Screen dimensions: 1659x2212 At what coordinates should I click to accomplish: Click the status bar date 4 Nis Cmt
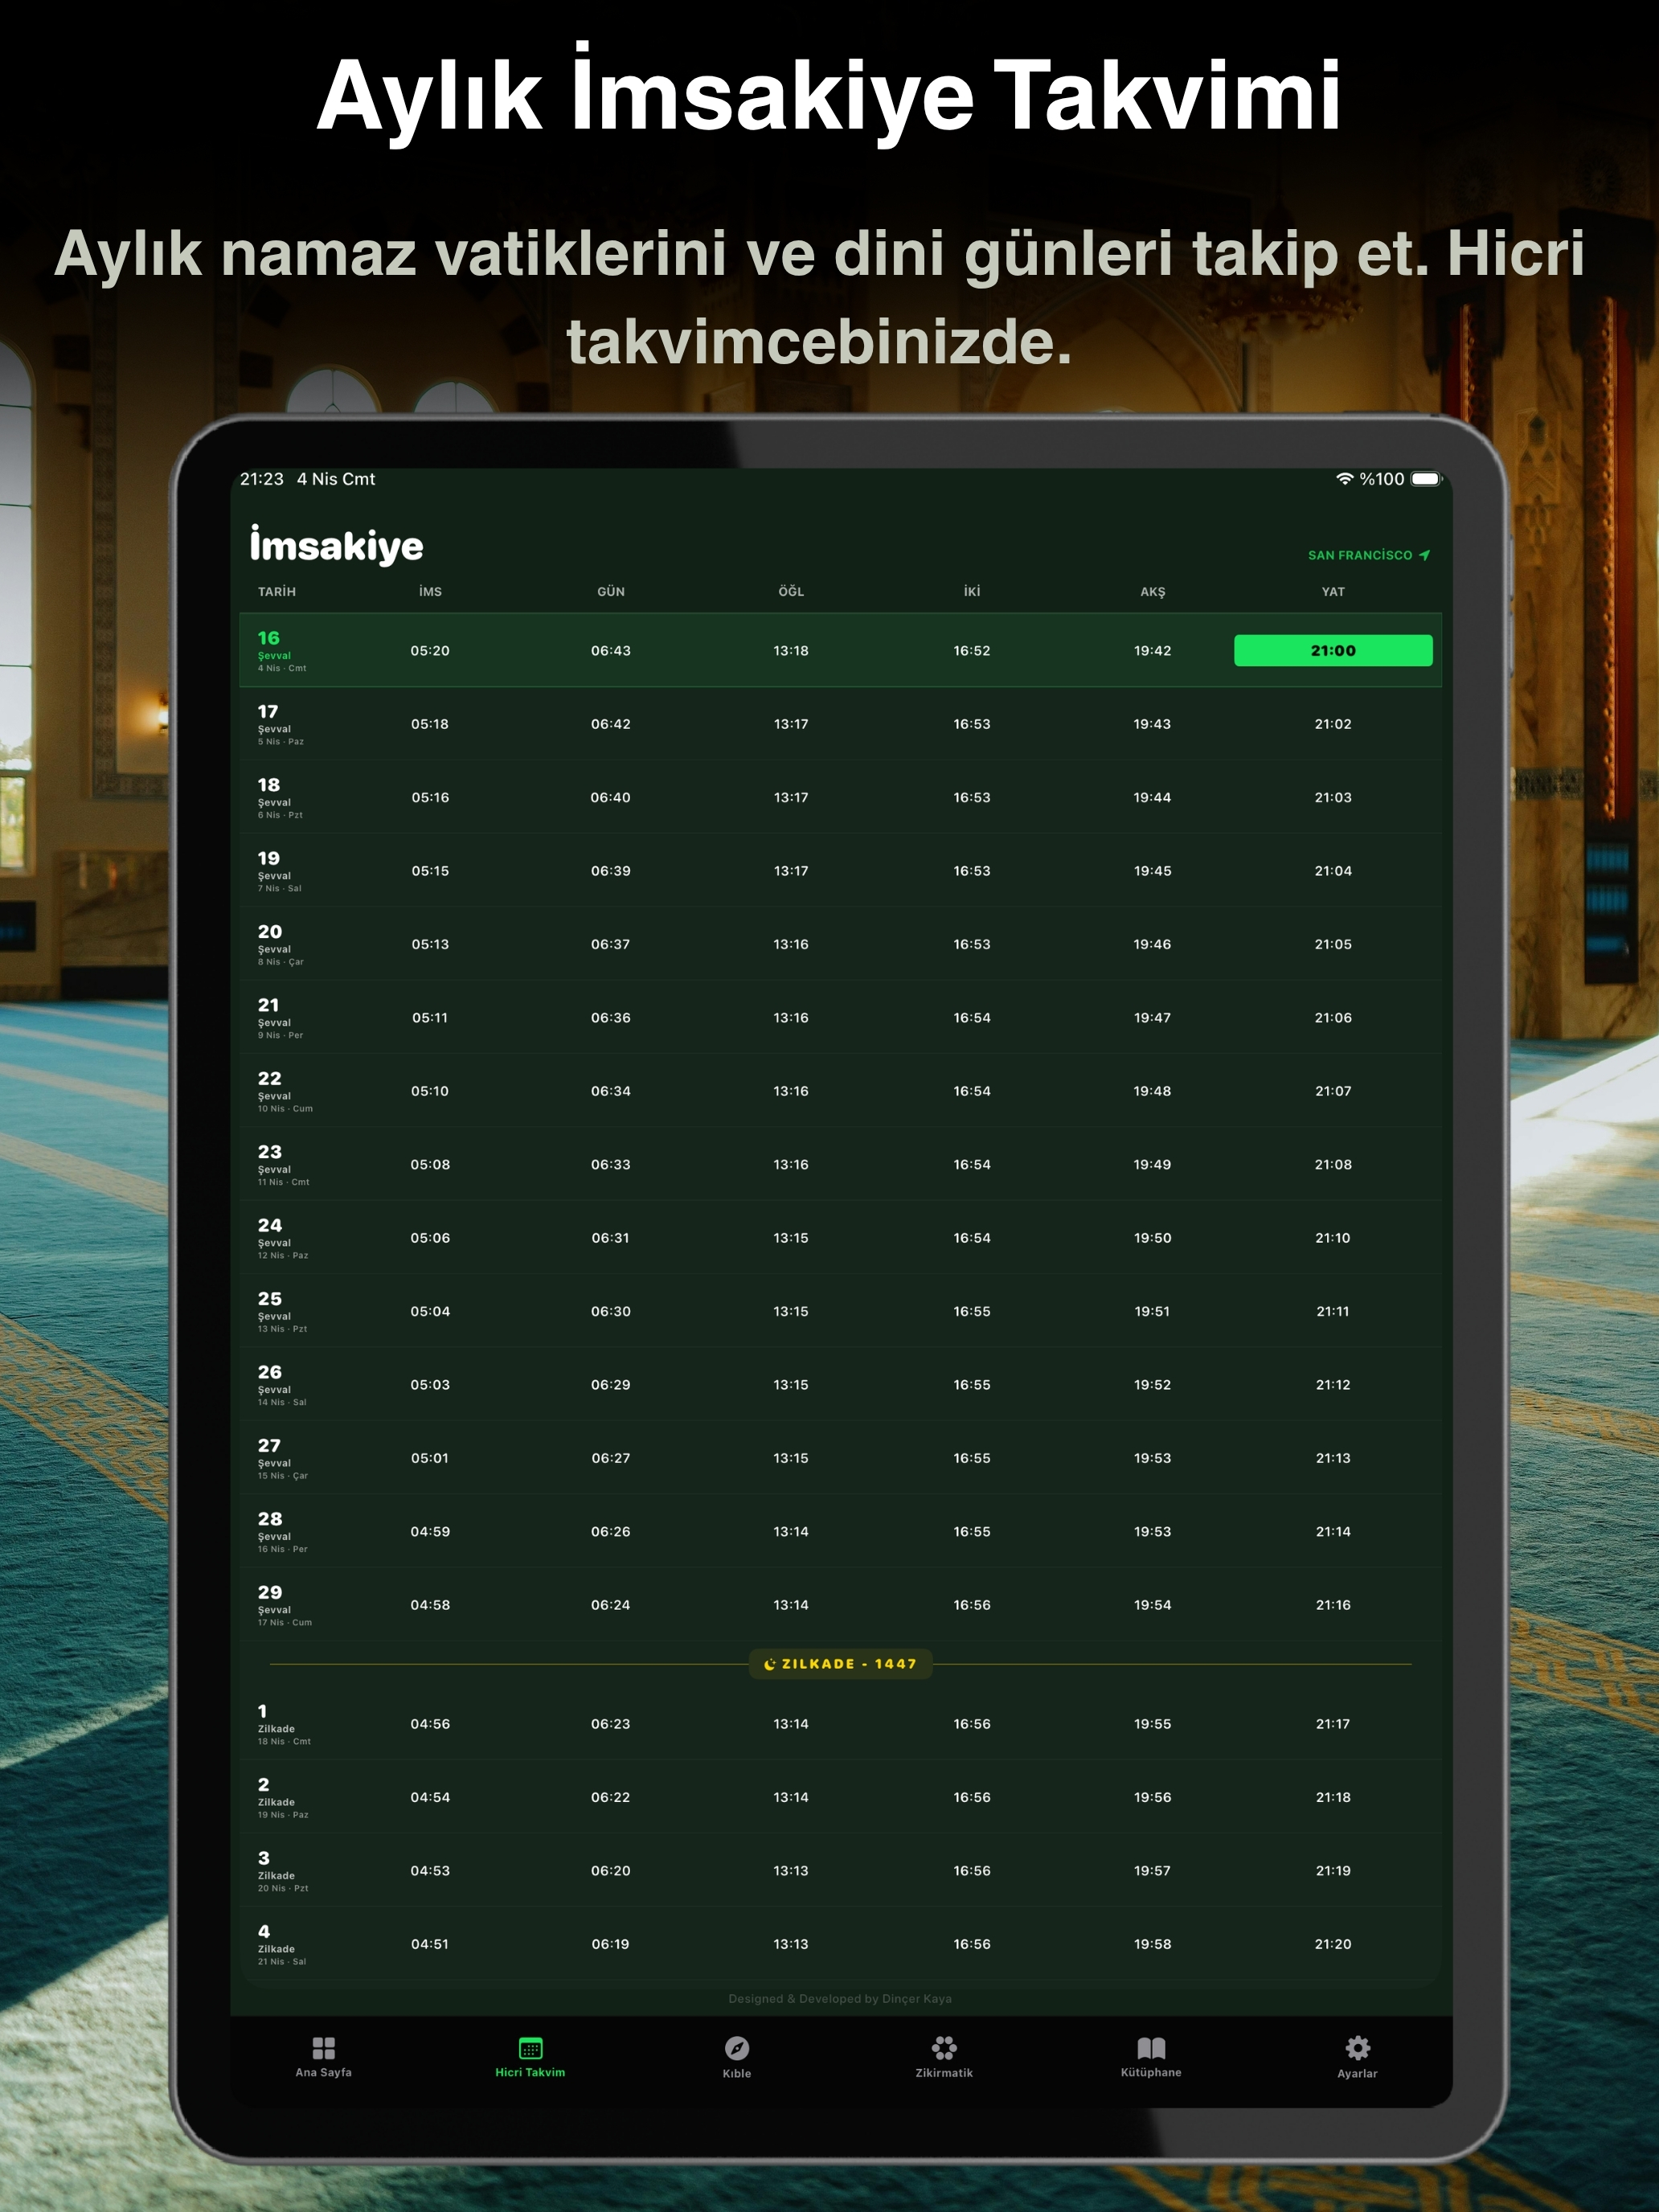pyautogui.click(x=336, y=479)
